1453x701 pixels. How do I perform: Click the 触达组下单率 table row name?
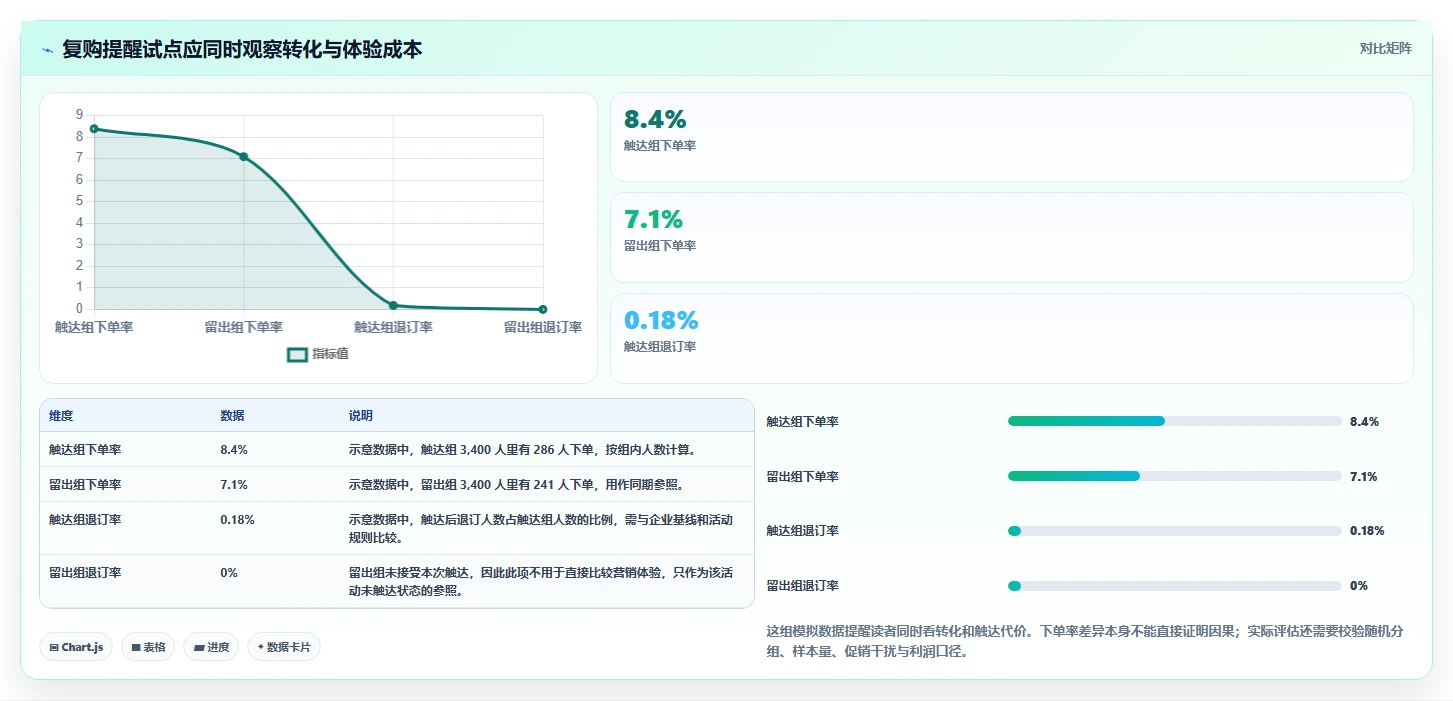click(x=85, y=450)
